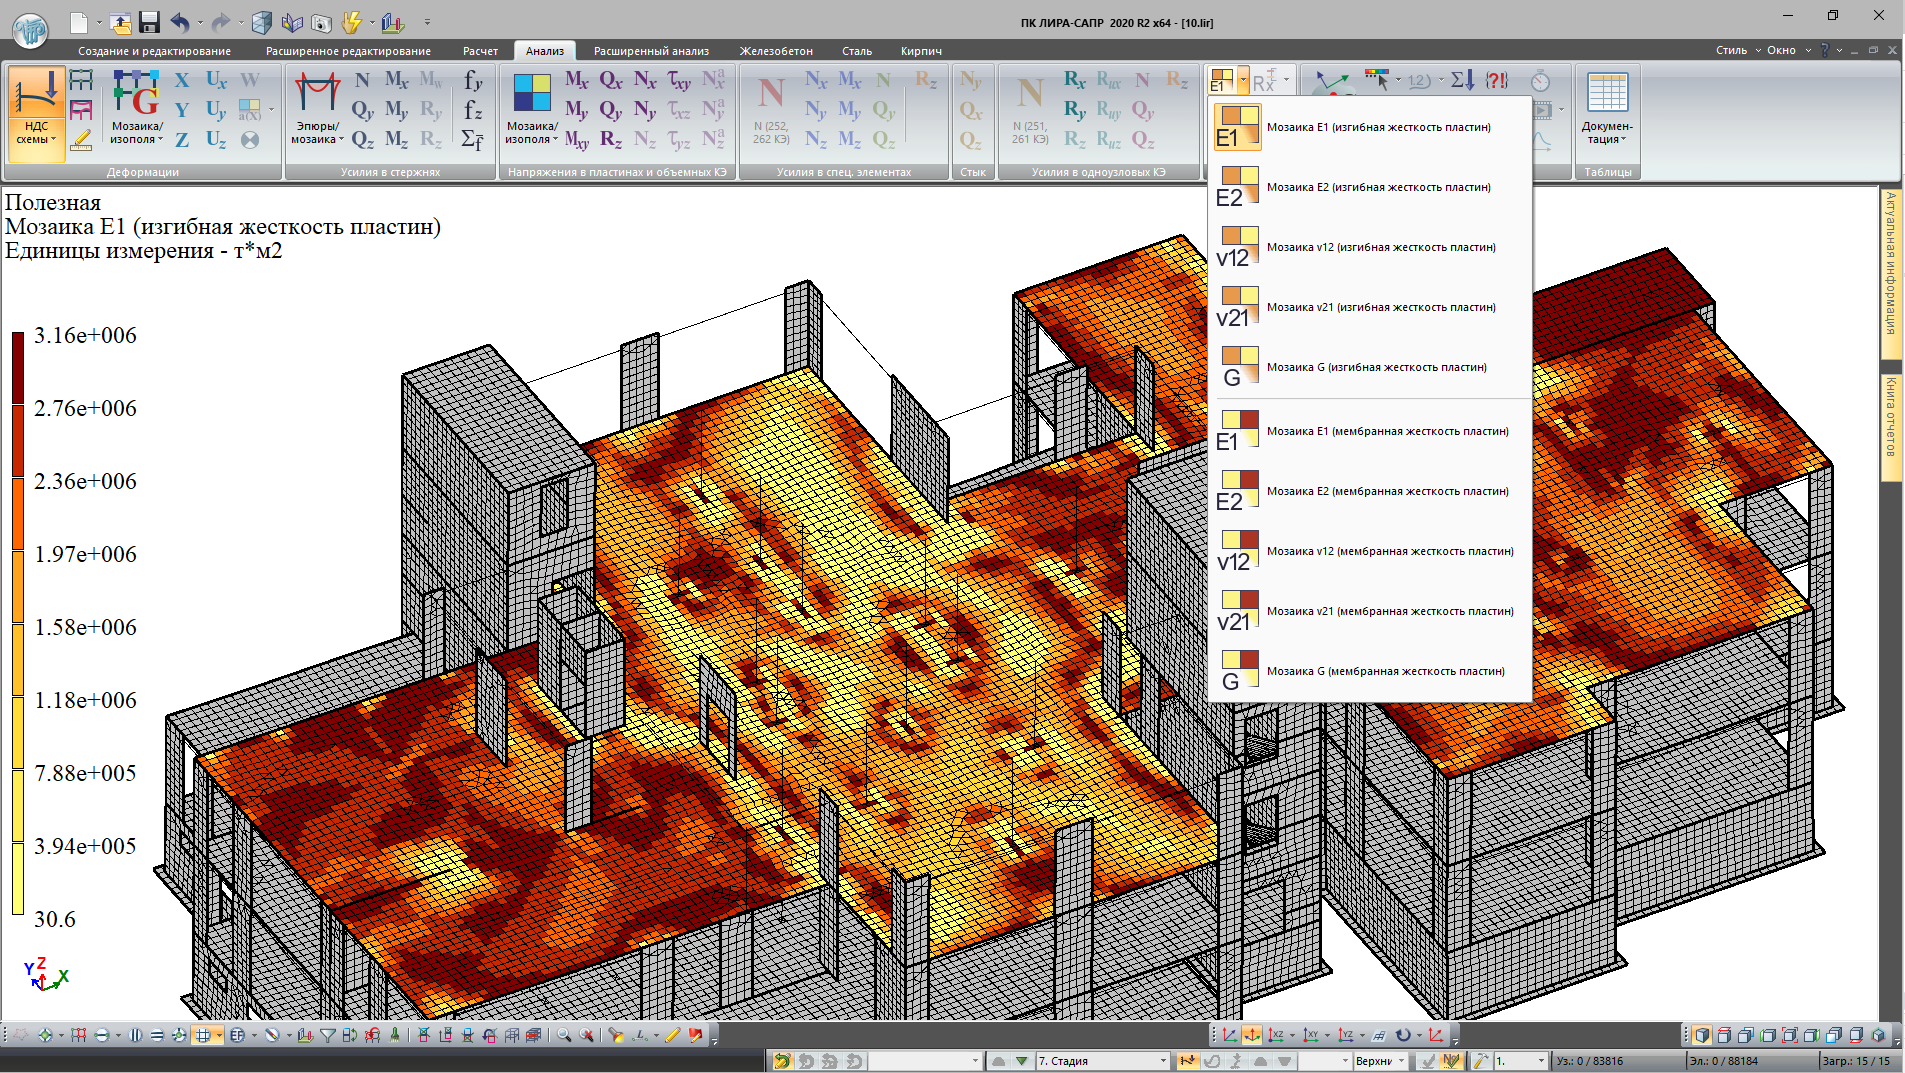Click the Undo arrow icon
Screen dimensions: 1905x1073
pos(180,22)
